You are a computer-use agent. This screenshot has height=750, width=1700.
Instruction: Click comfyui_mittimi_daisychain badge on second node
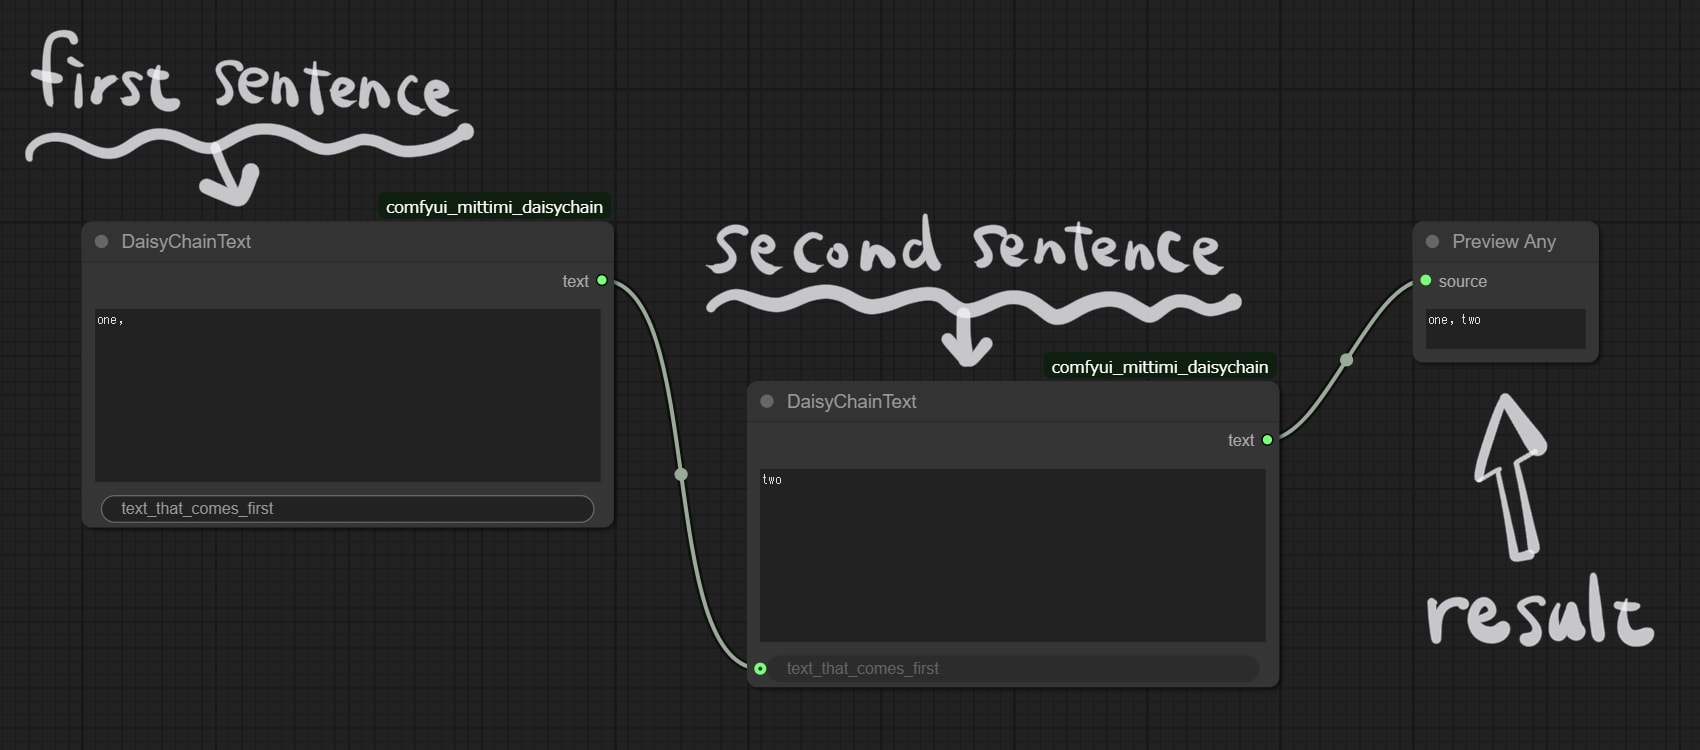tap(1160, 367)
